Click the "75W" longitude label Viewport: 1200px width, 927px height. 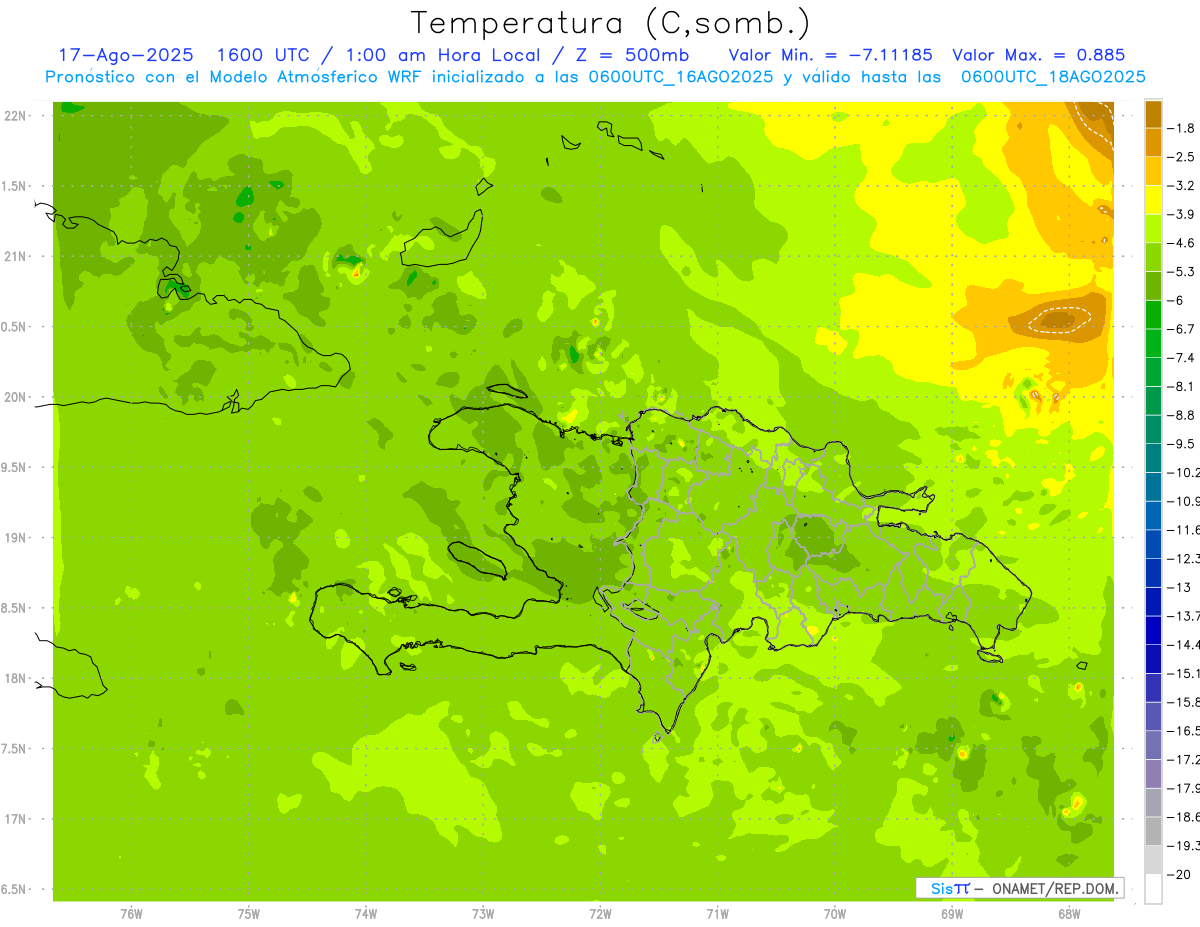click(249, 914)
